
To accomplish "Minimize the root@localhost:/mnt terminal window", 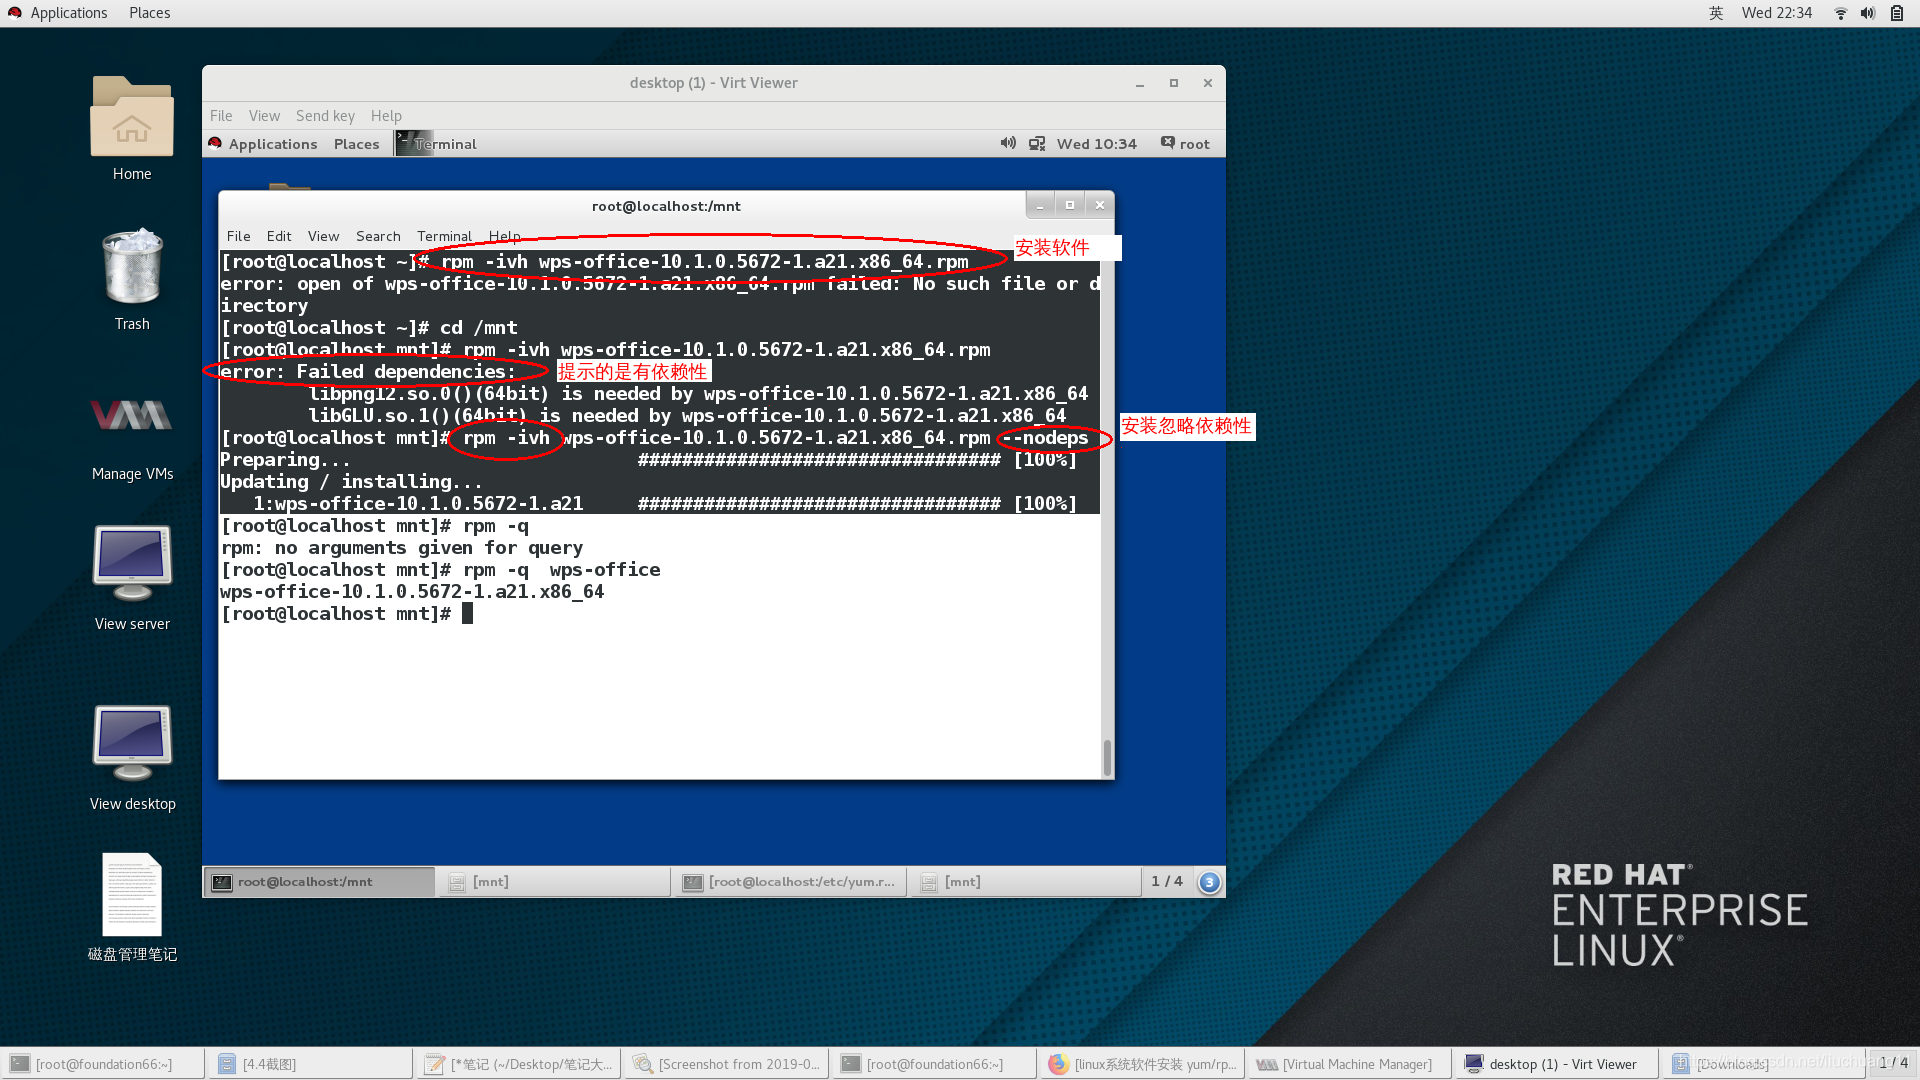I will tap(1040, 205).
